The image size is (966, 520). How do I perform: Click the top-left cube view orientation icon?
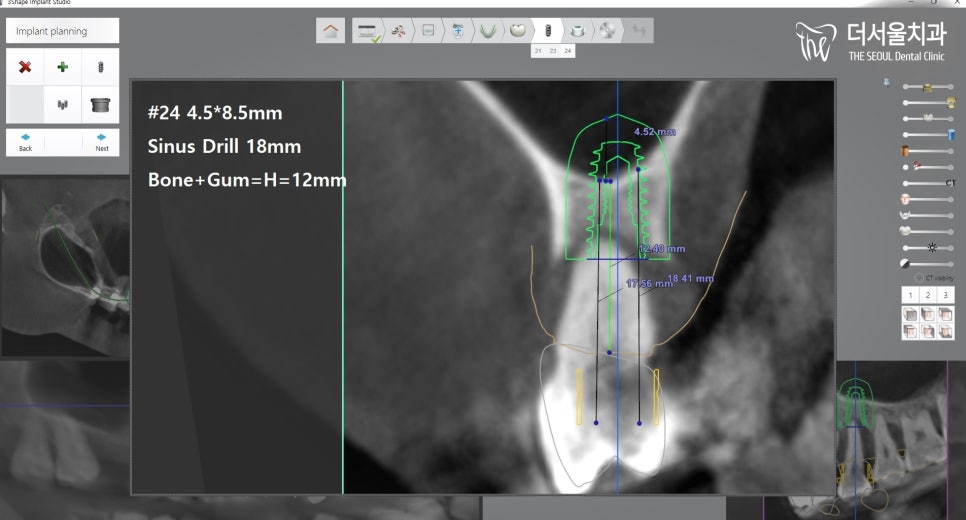(x=910, y=315)
